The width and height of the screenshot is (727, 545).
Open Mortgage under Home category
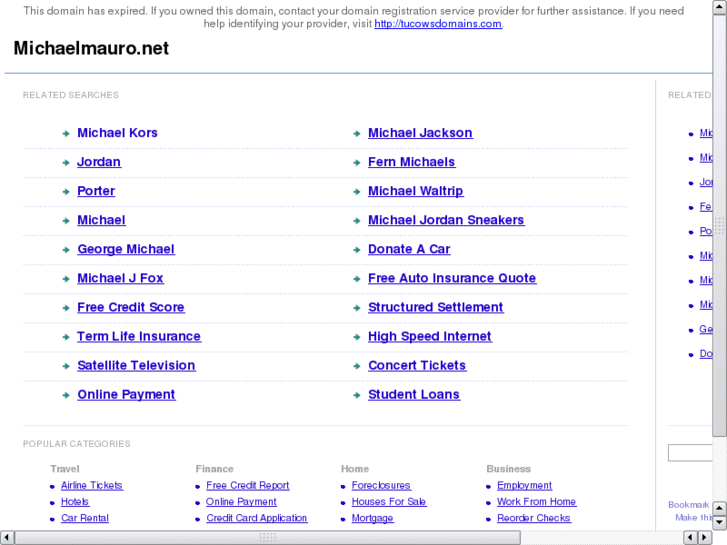pyautogui.click(x=372, y=518)
